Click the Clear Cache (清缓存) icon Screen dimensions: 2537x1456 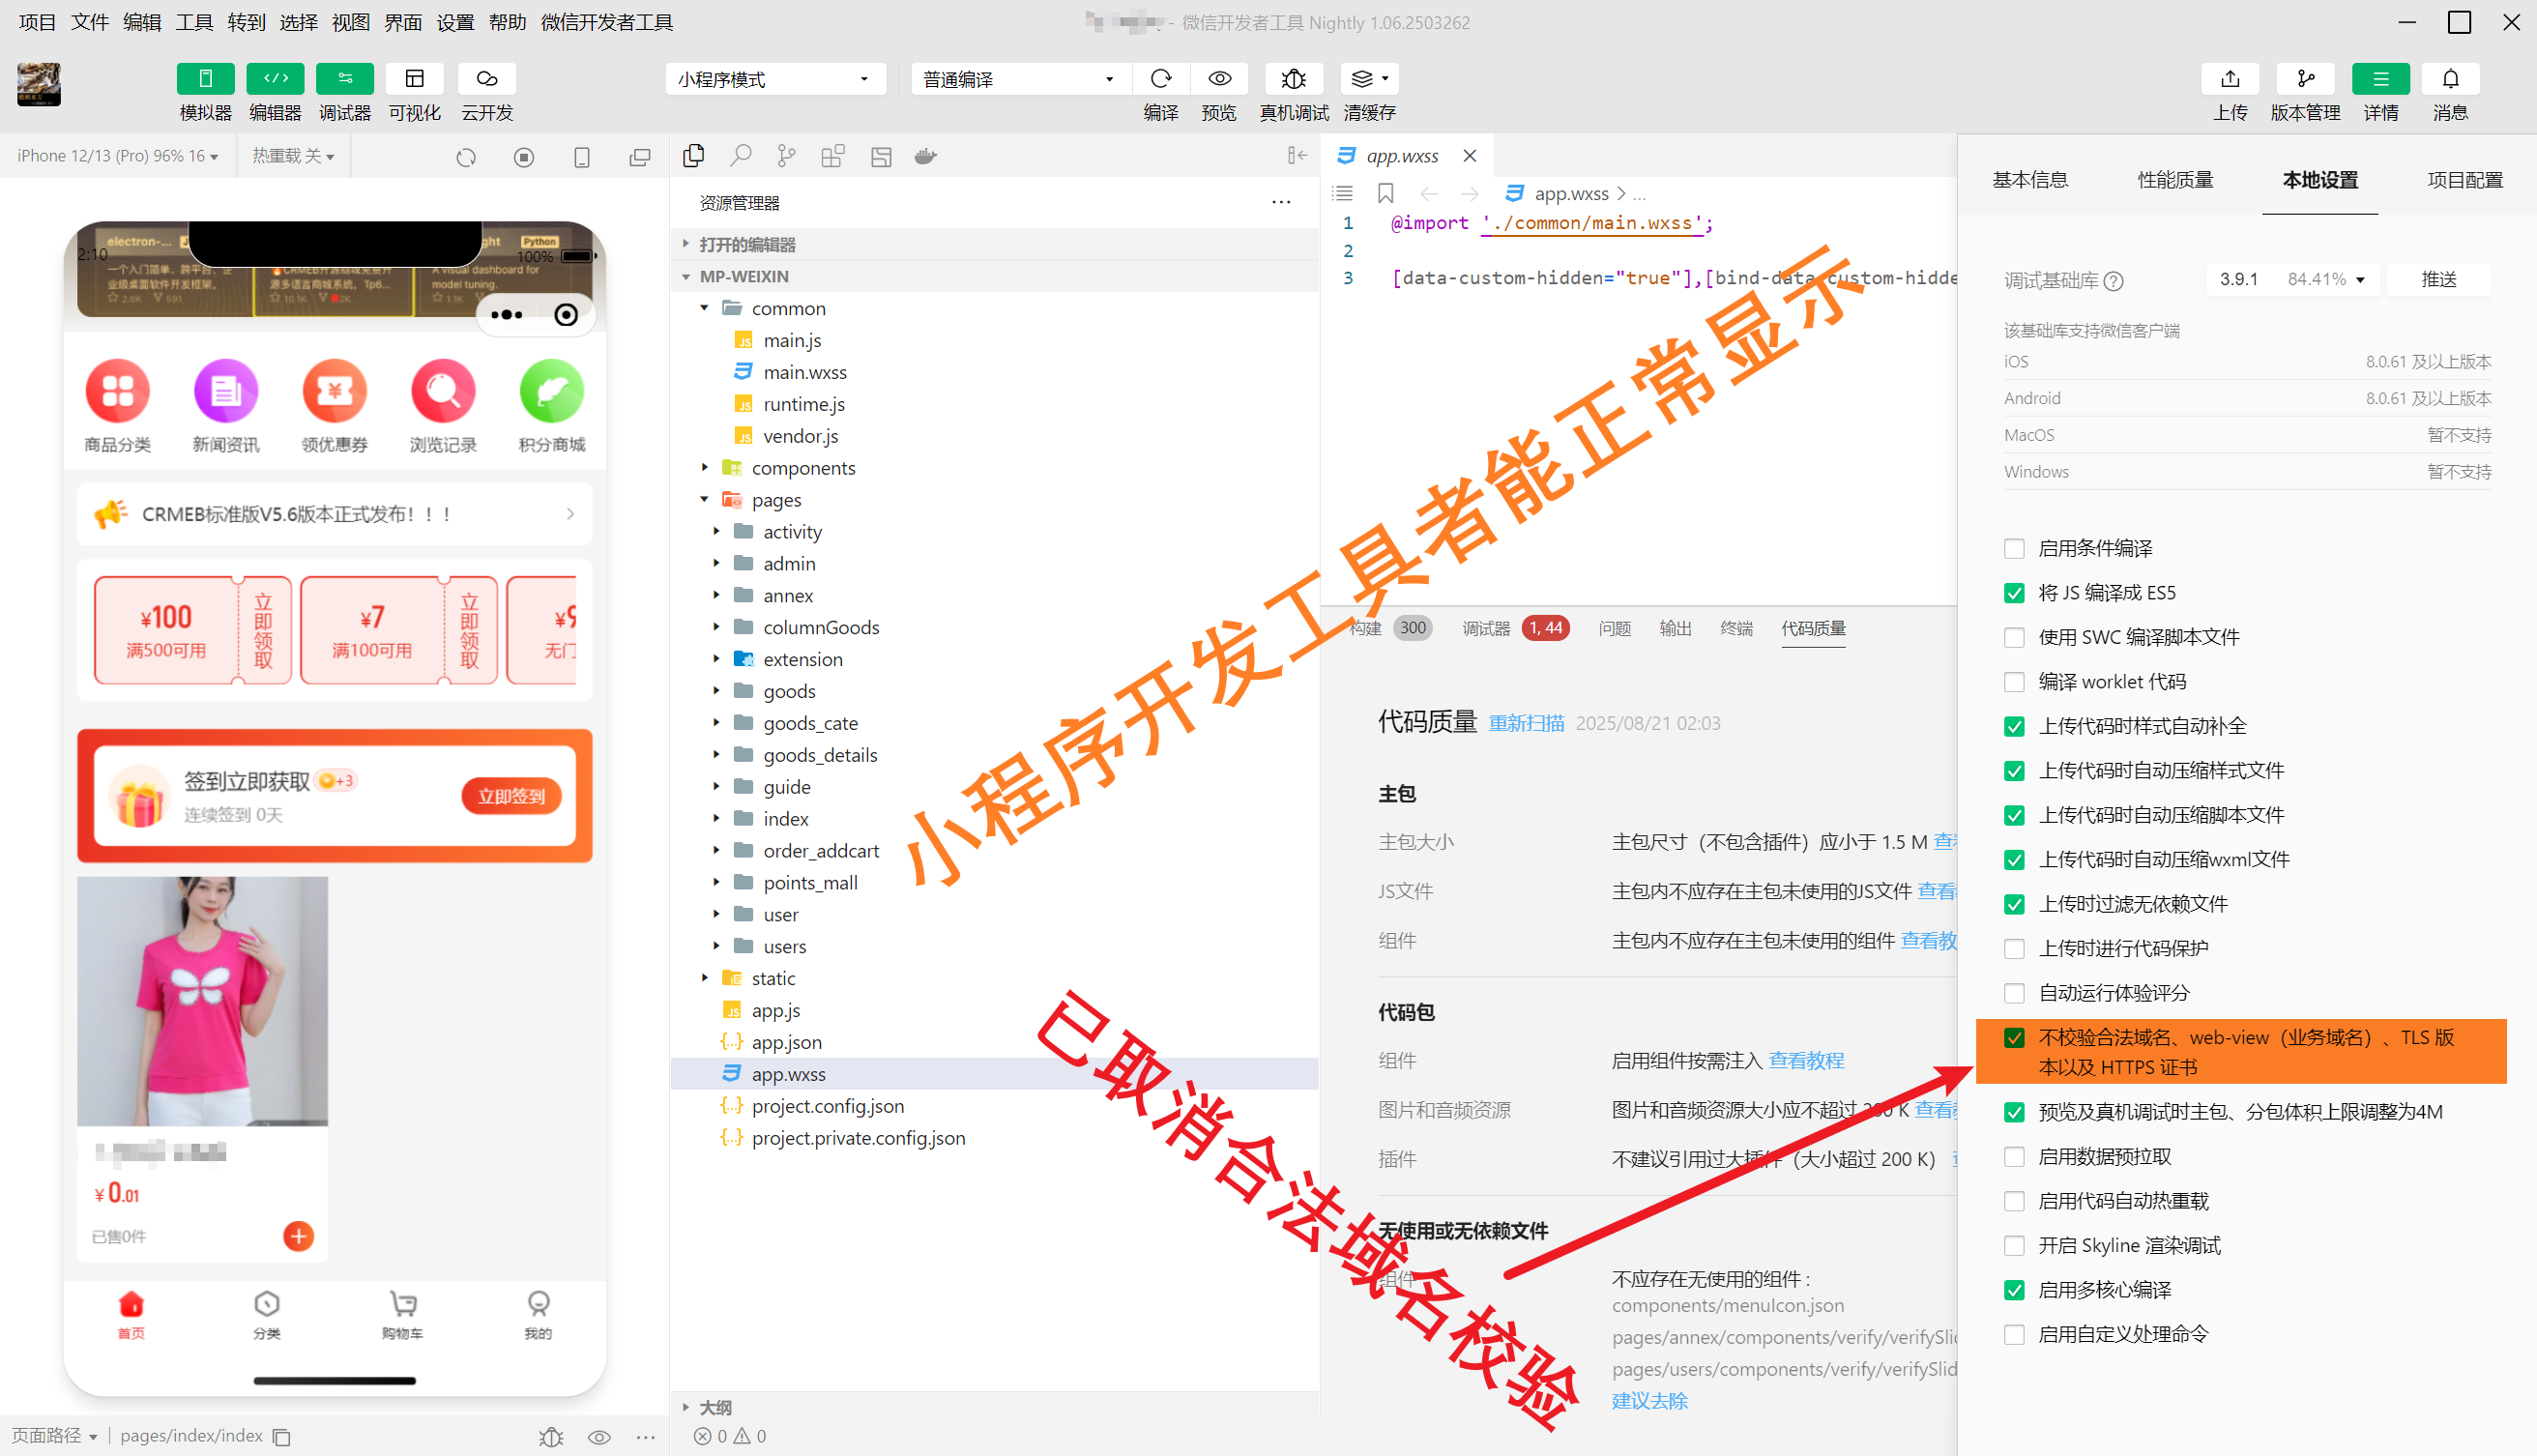point(1369,79)
